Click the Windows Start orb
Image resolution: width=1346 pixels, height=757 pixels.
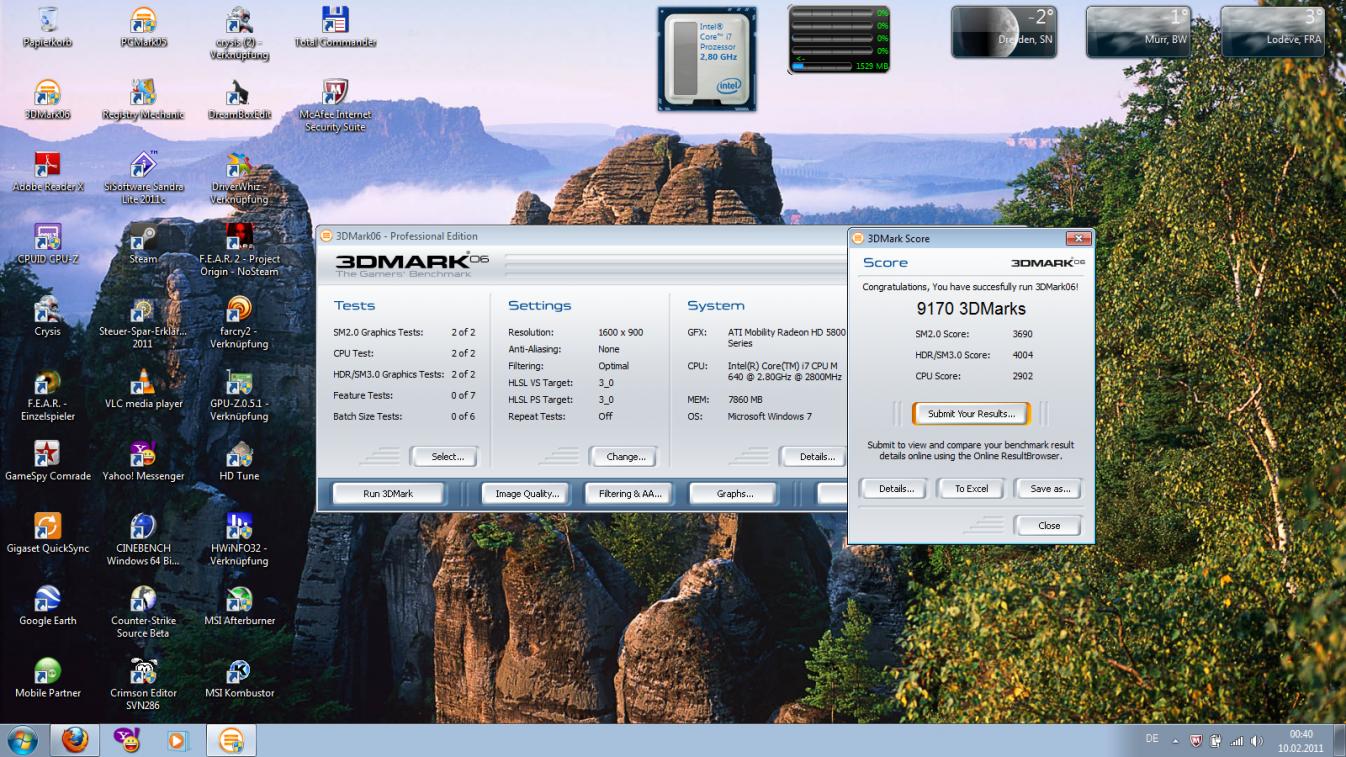tap(22, 740)
